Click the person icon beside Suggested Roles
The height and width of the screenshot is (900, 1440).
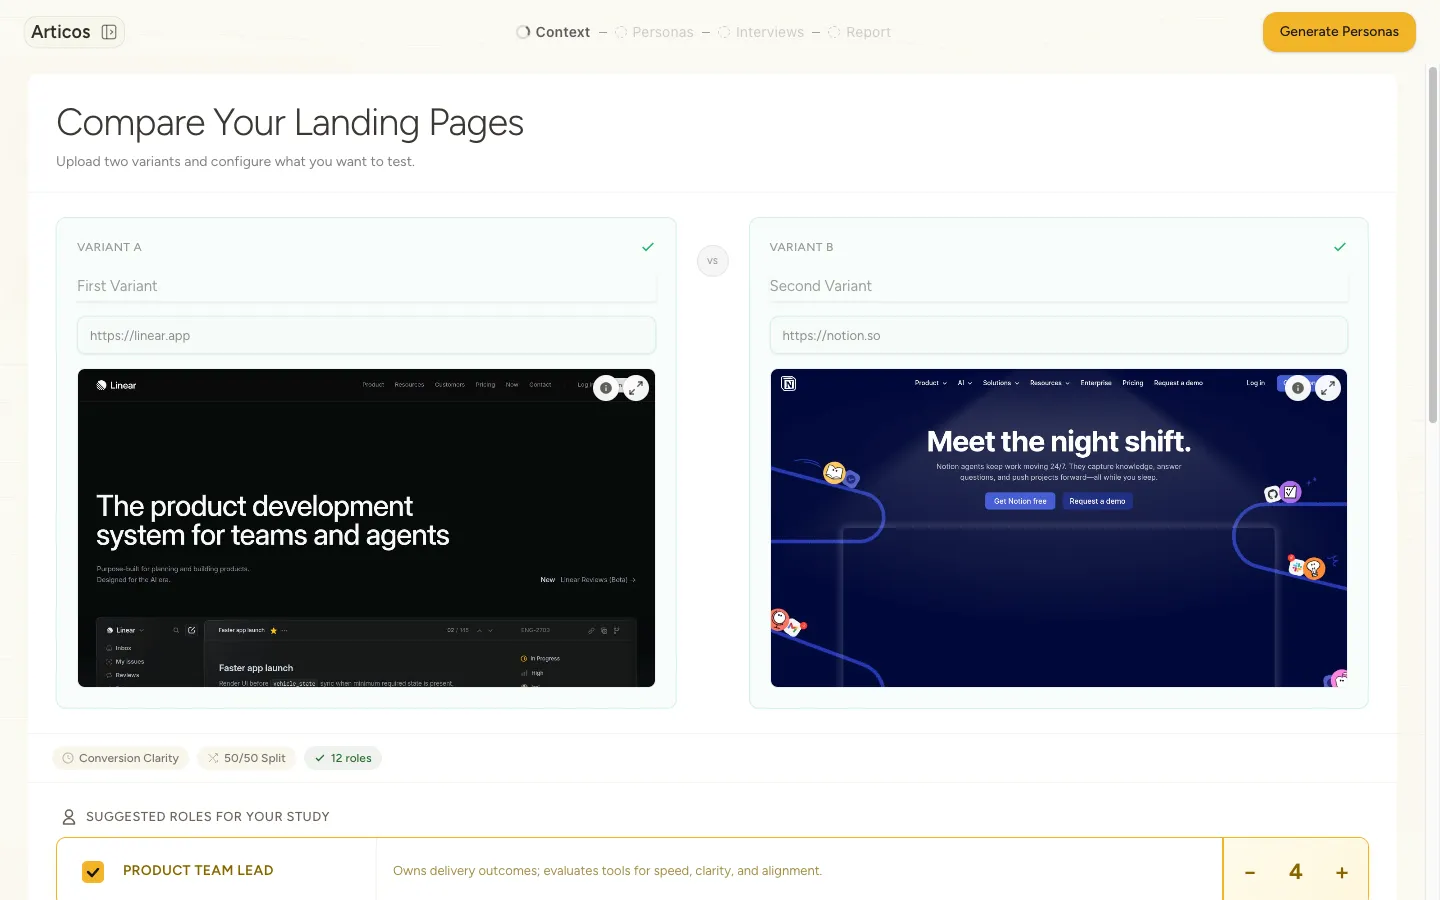pos(69,817)
